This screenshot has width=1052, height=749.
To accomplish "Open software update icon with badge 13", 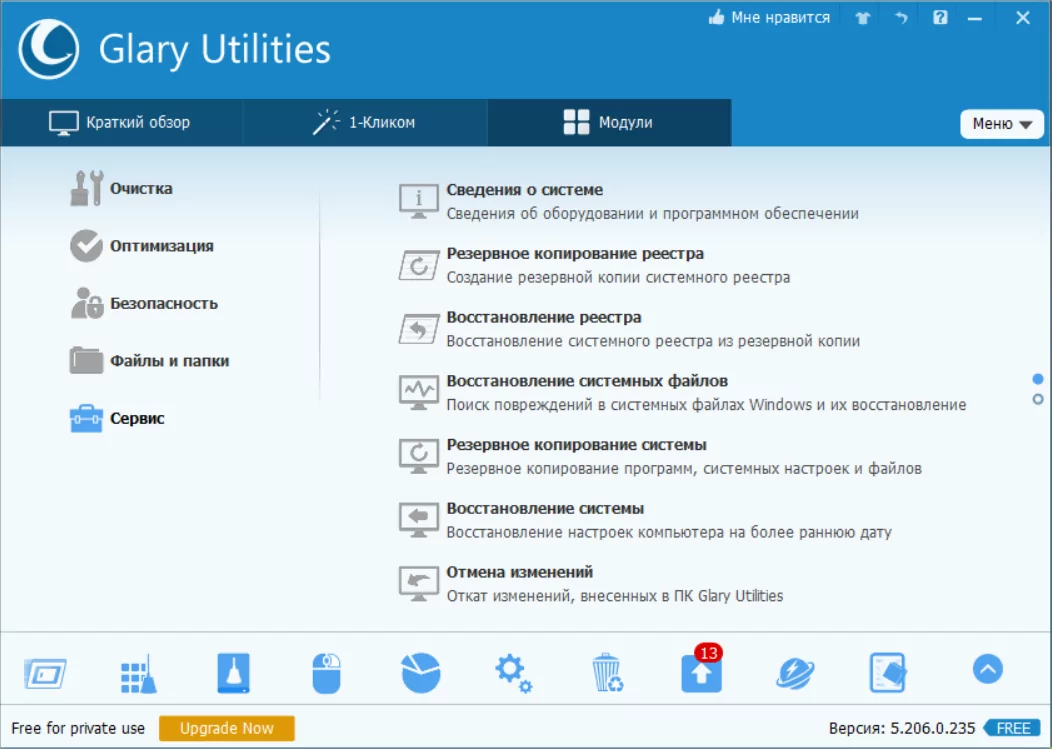I will click(702, 668).
